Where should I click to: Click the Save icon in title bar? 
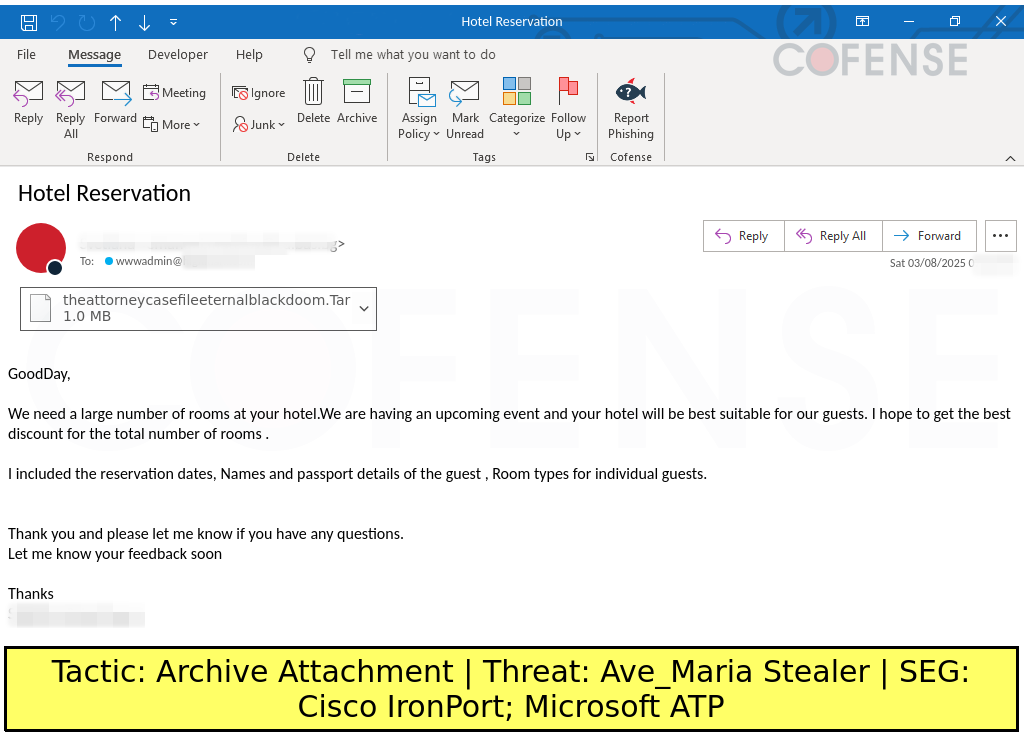(29, 23)
